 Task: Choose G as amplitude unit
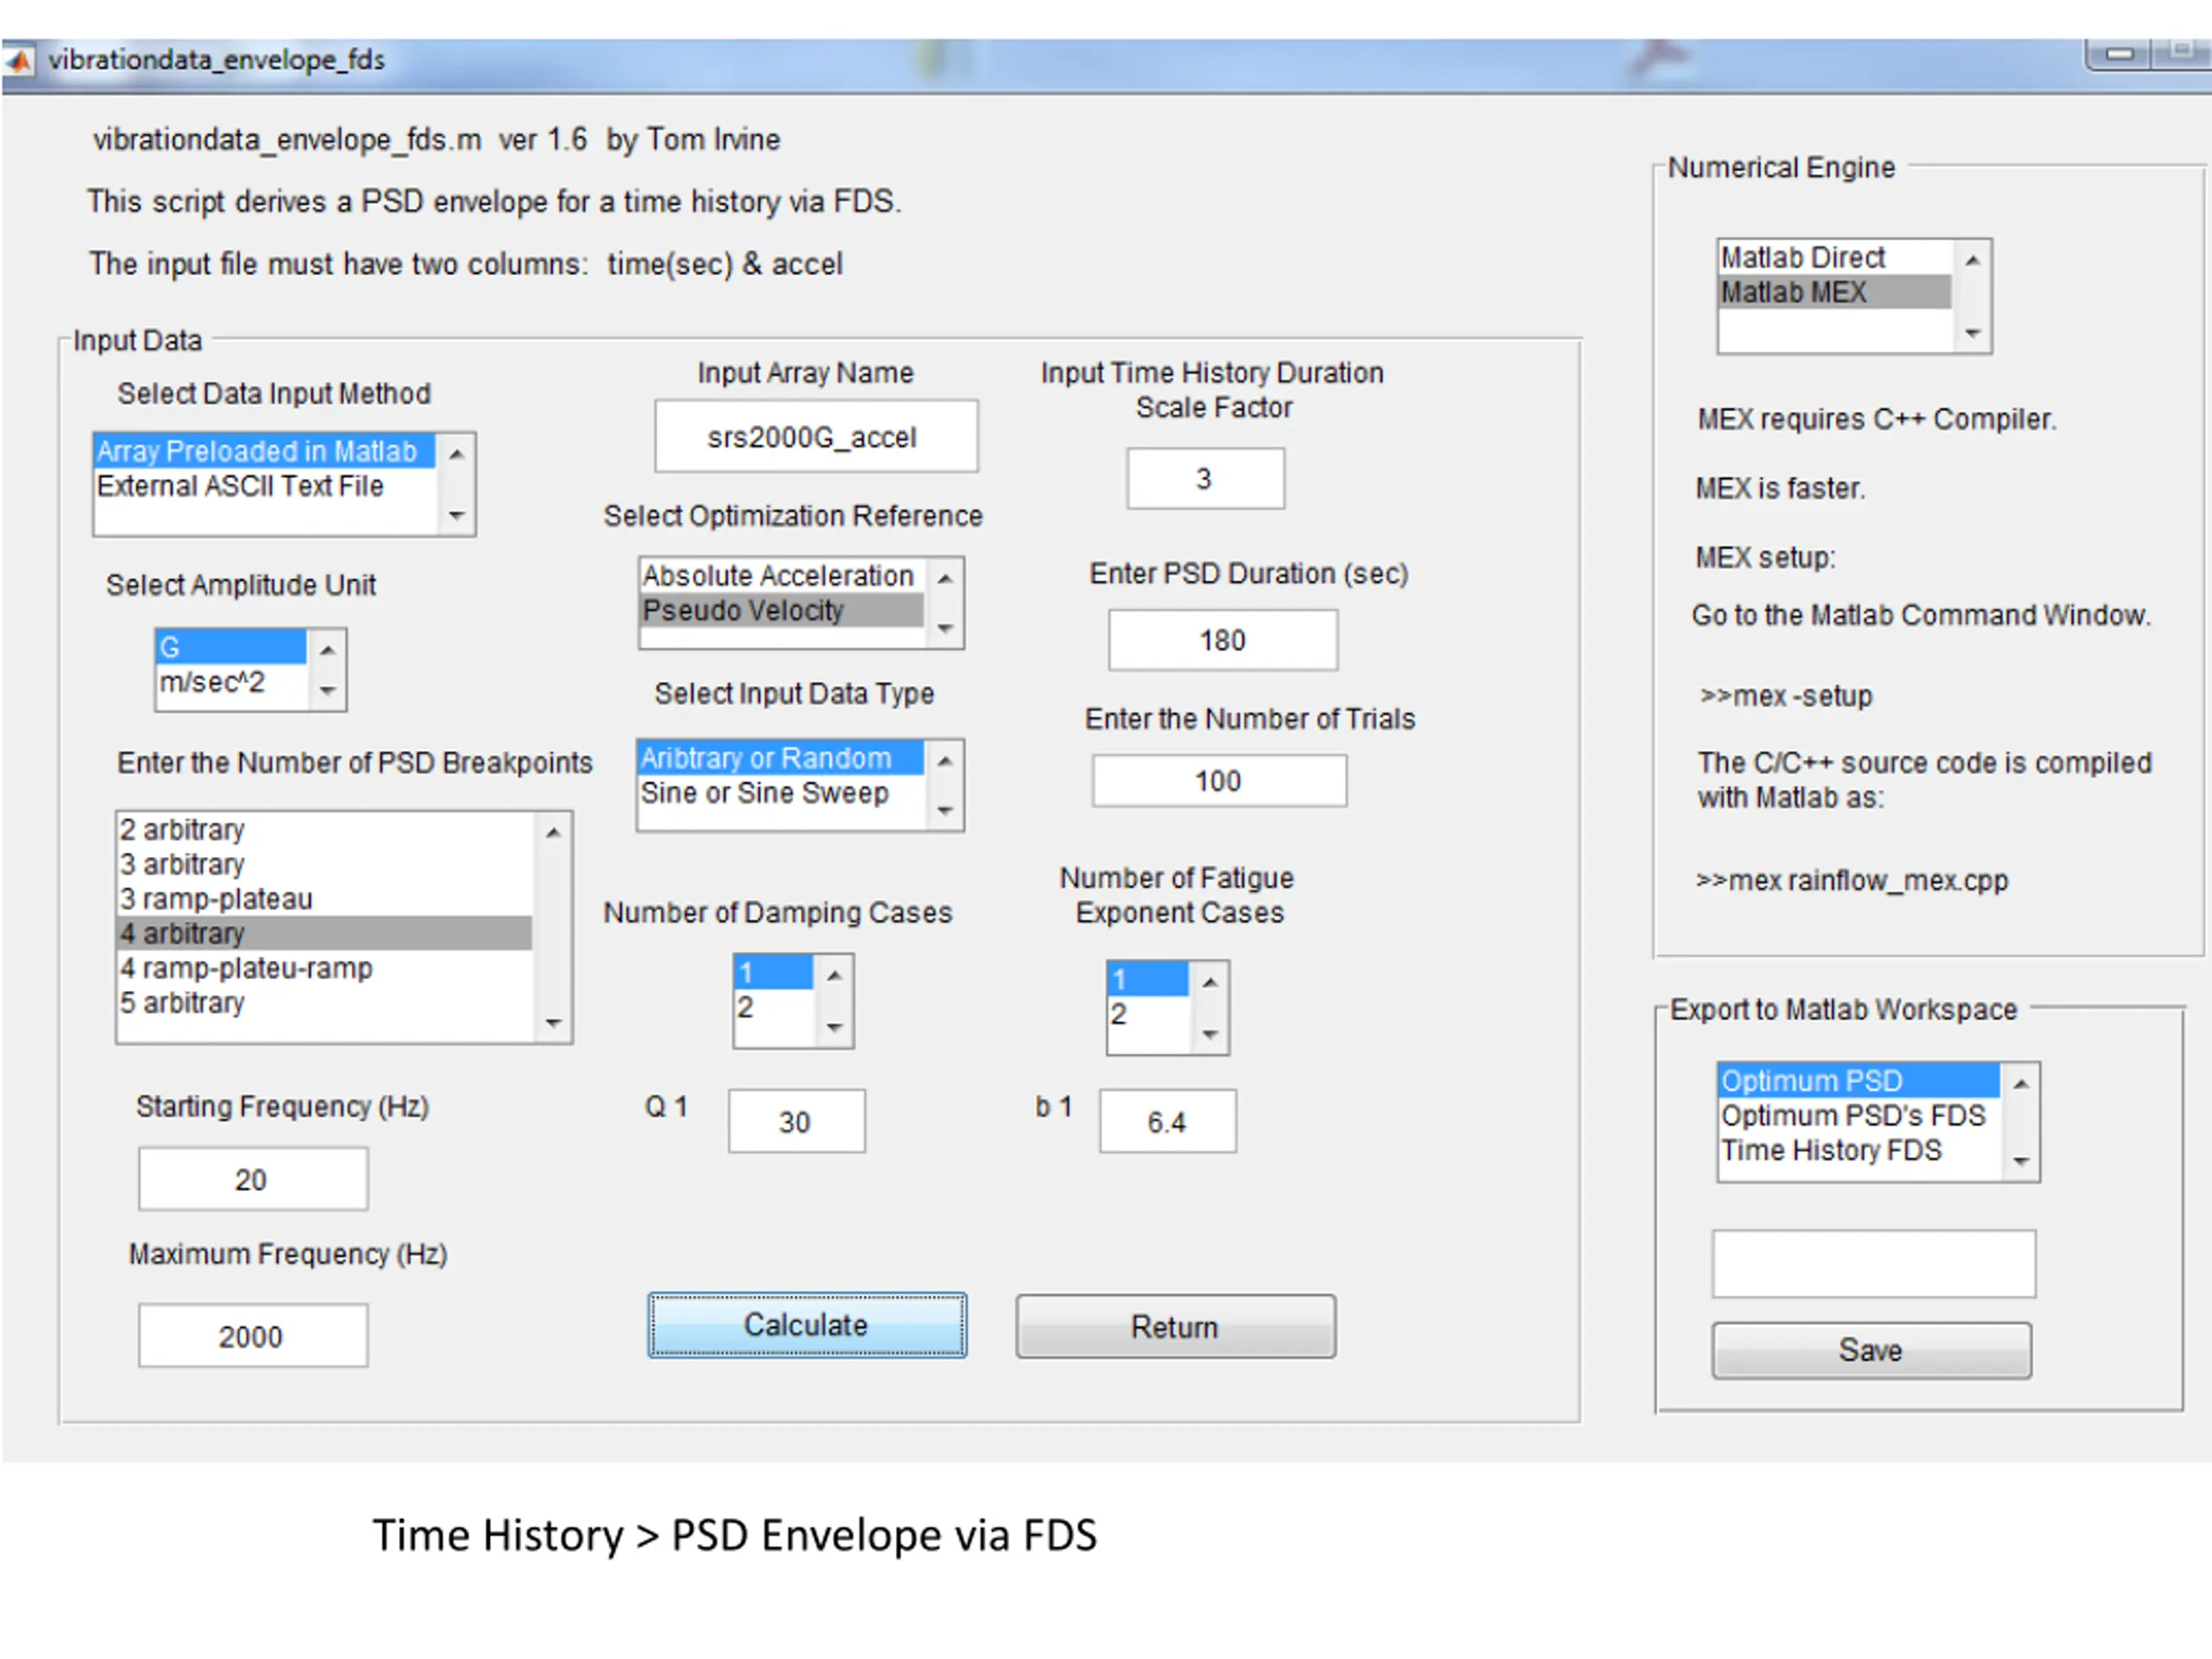tap(231, 647)
